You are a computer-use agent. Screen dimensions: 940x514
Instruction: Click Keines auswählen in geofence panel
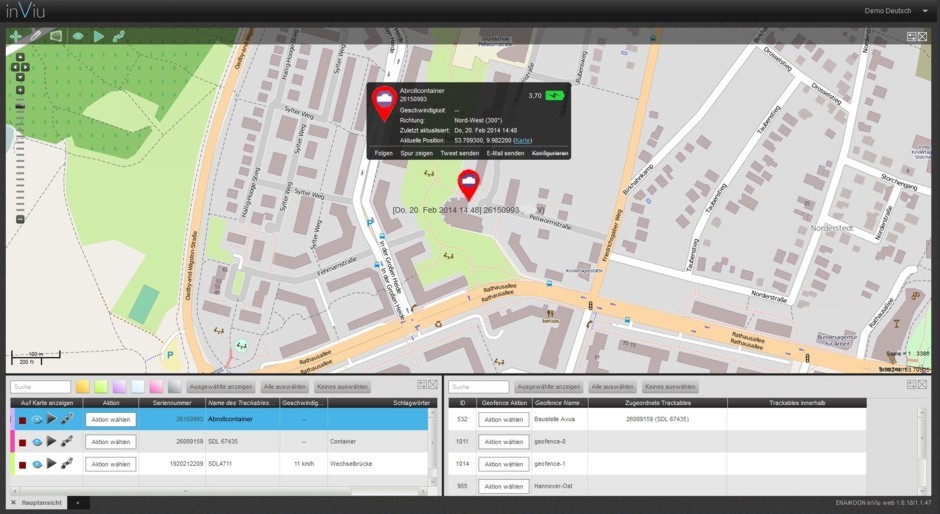670,387
